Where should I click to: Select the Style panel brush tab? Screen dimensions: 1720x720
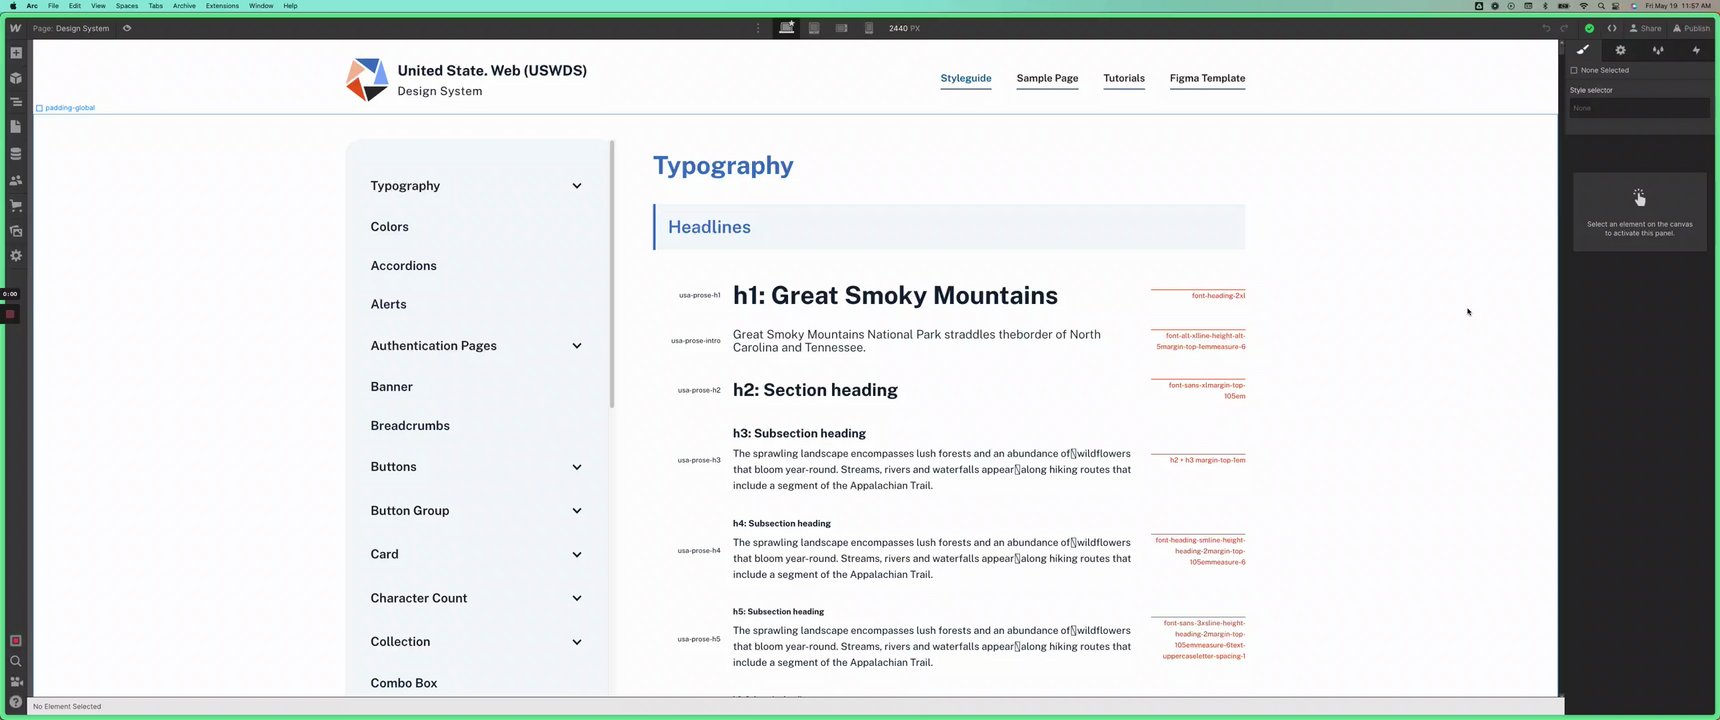[x=1583, y=50]
